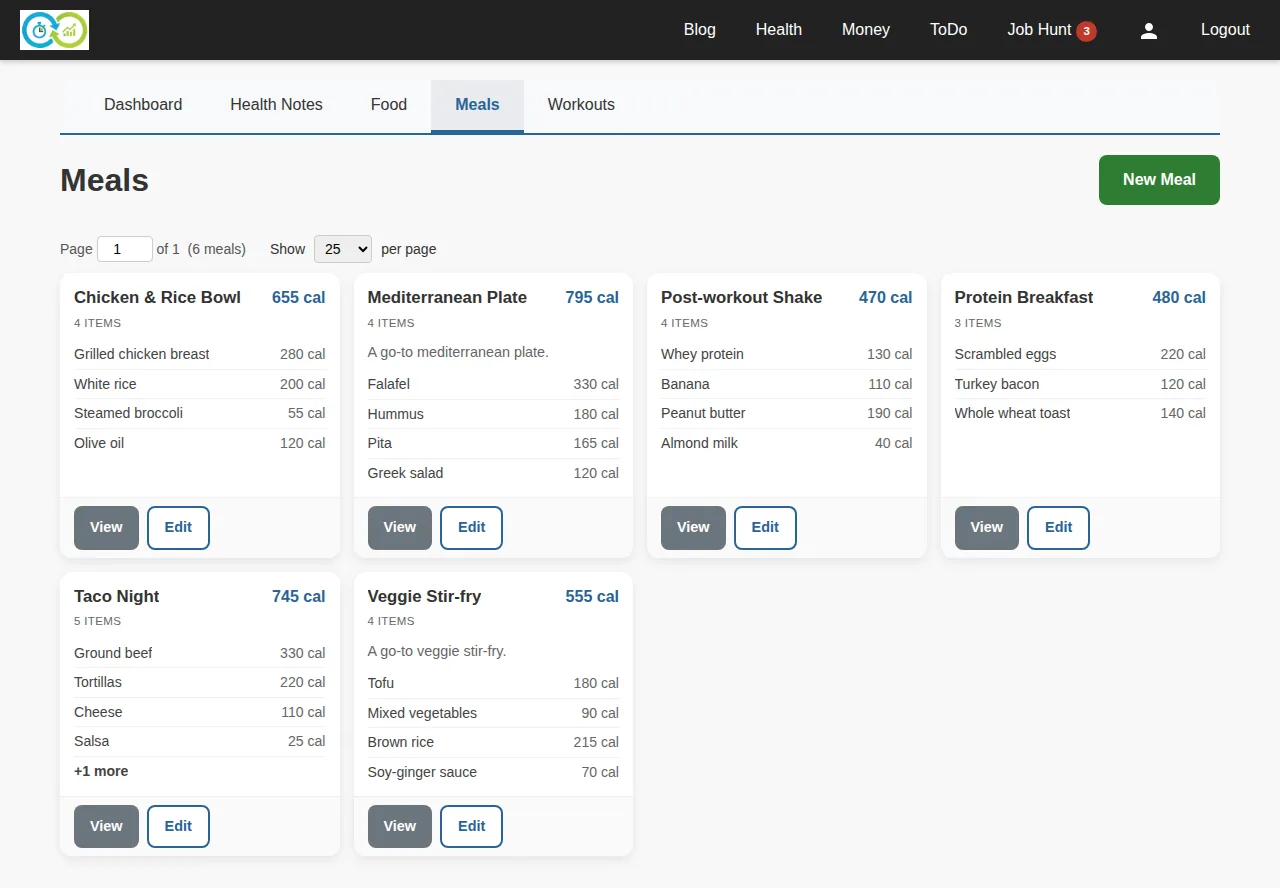Click the 795 cal total

[592, 297]
